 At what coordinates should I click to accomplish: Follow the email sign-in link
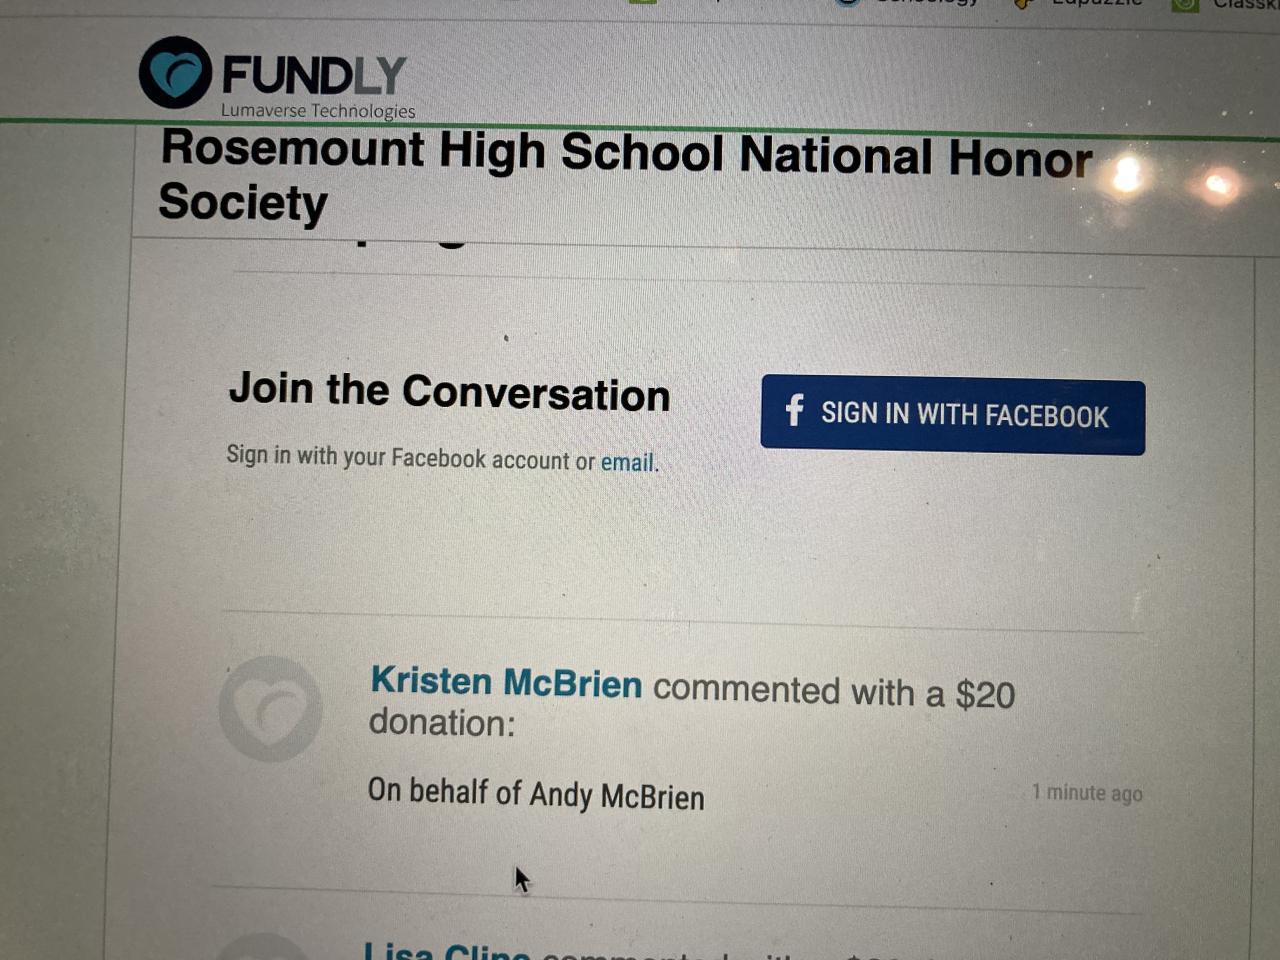click(x=627, y=462)
